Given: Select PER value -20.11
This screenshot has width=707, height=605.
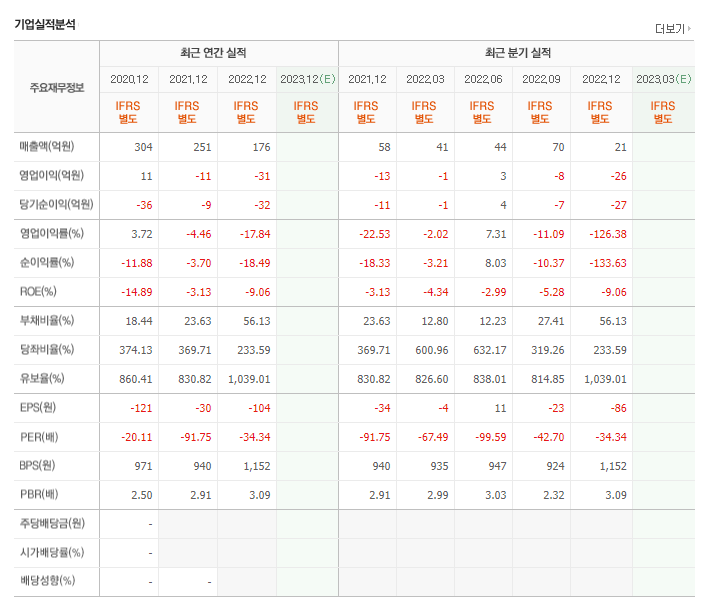Looking at the screenshot, I should [x=137, y=437].
